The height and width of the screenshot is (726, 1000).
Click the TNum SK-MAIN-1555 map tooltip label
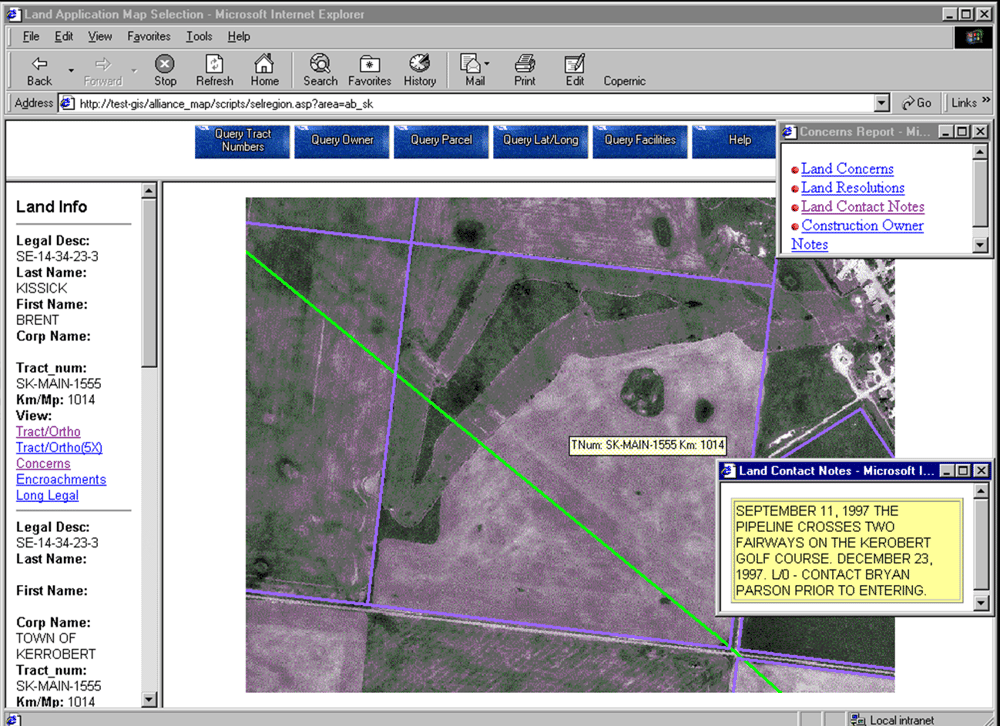647,445
